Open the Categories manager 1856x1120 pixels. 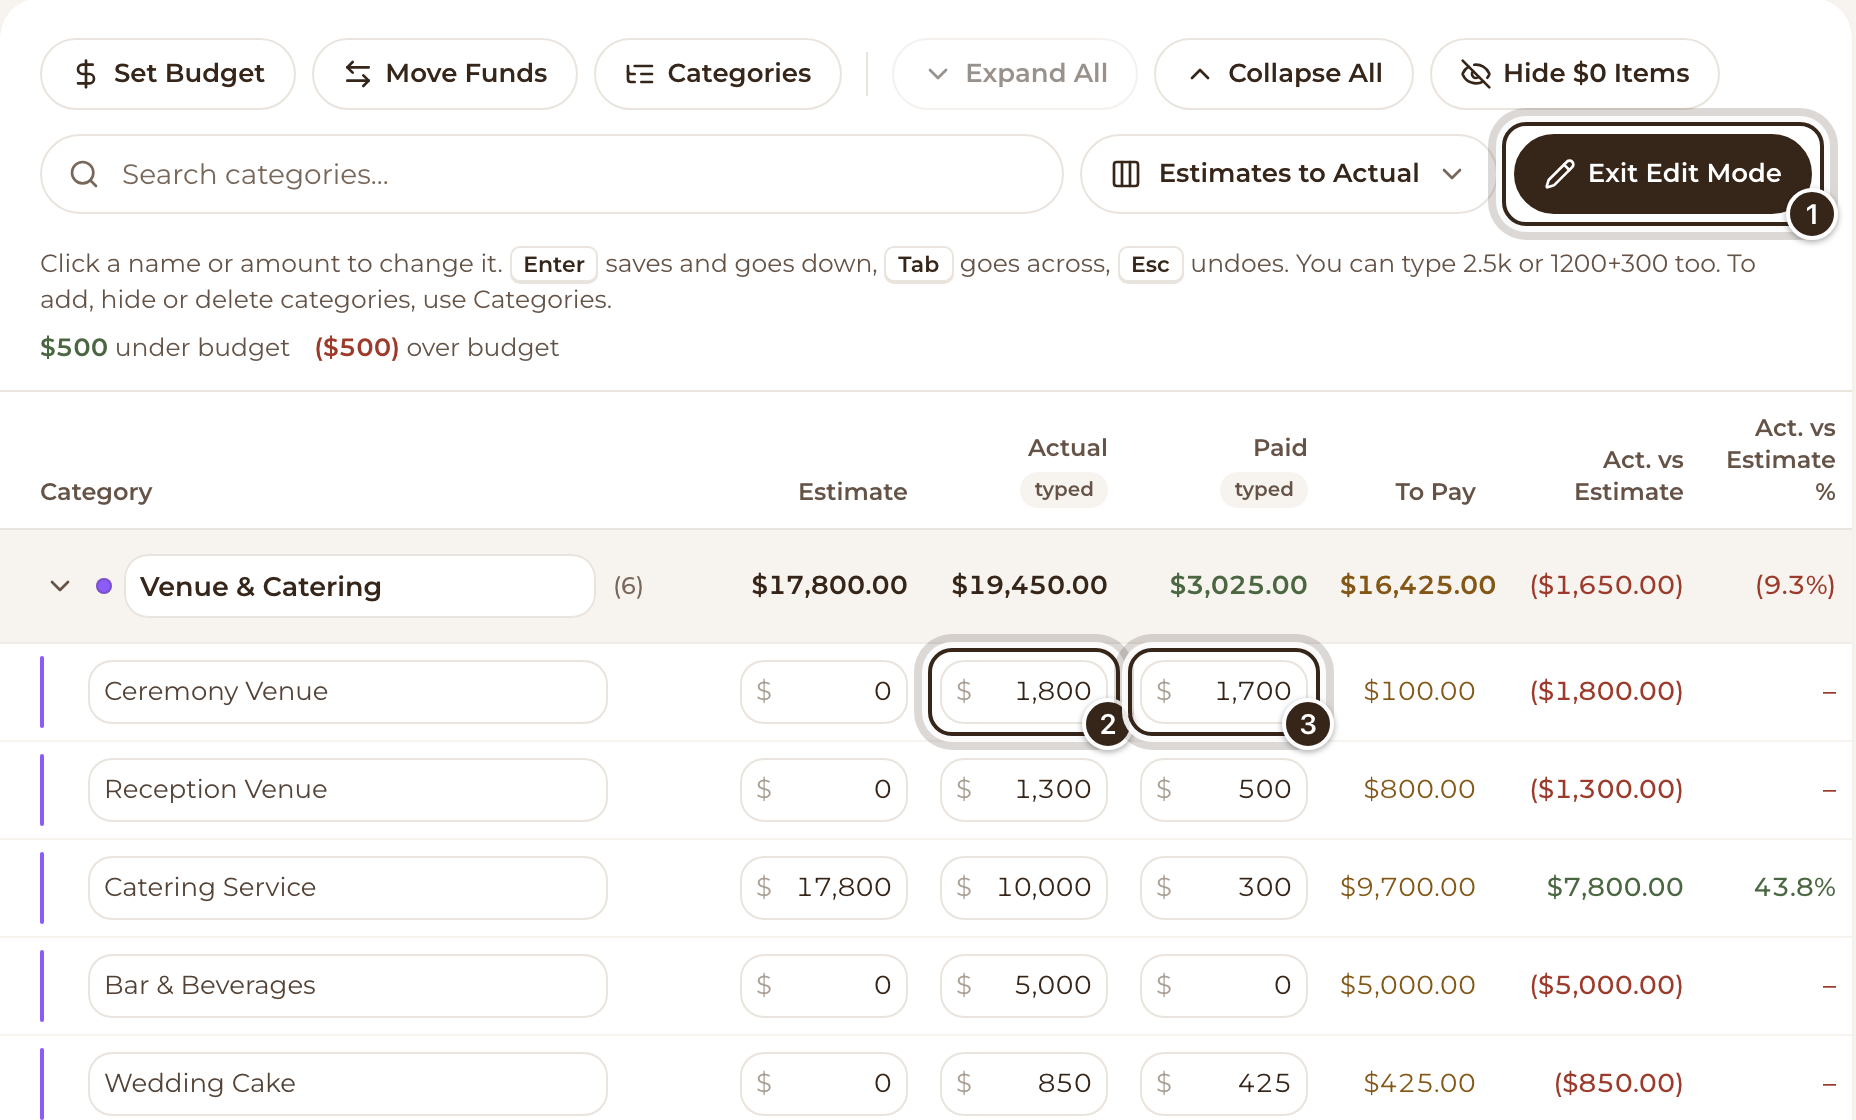click(x=718, y=74)
